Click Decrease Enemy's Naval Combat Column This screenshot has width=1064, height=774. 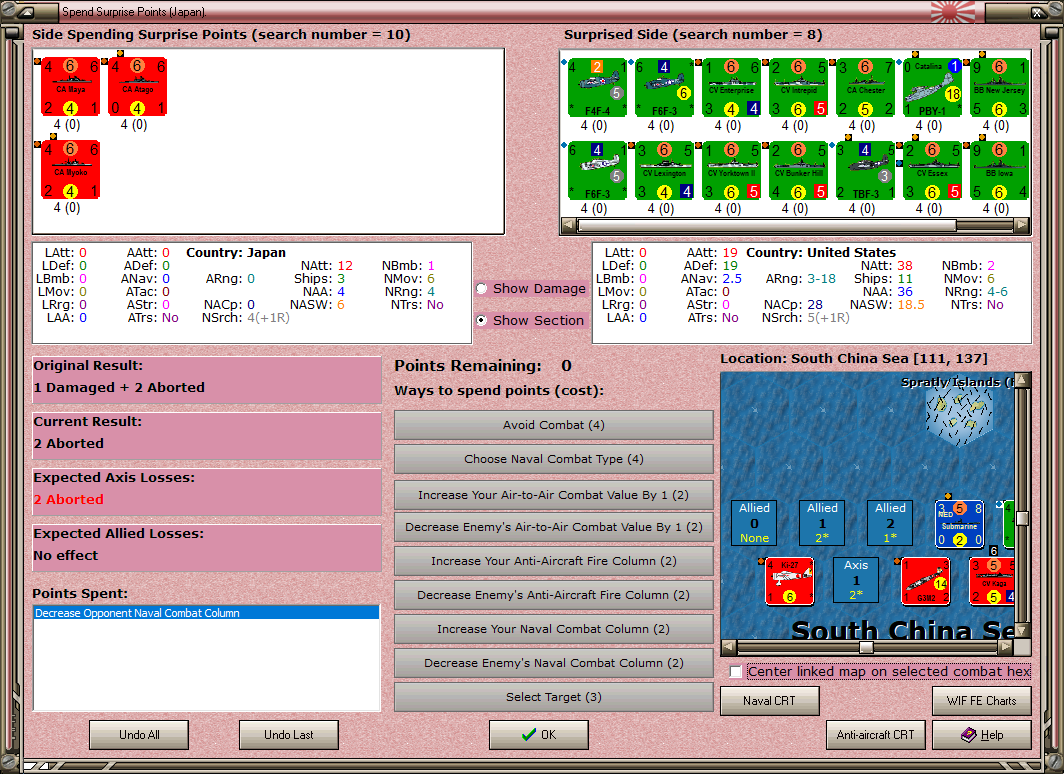[554, 663]
